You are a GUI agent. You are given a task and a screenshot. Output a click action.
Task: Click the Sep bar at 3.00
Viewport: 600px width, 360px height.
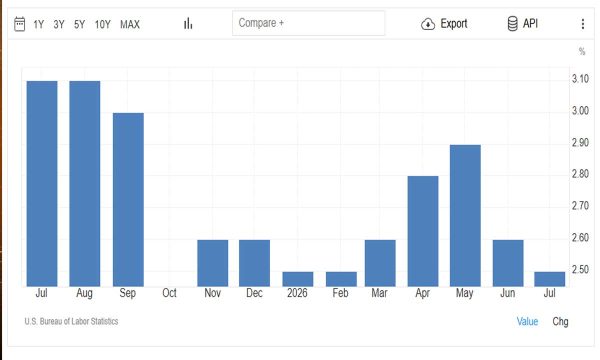pos(128,200)
